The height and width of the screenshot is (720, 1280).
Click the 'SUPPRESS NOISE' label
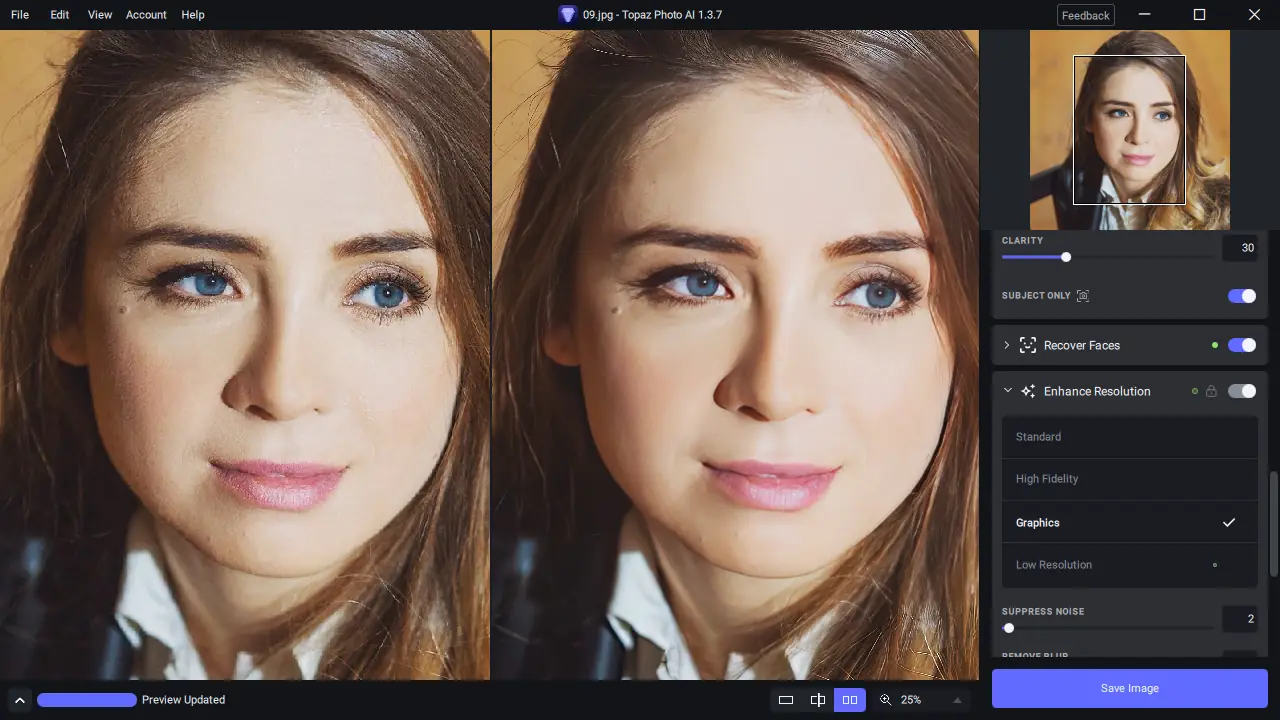pos(1043,612)
